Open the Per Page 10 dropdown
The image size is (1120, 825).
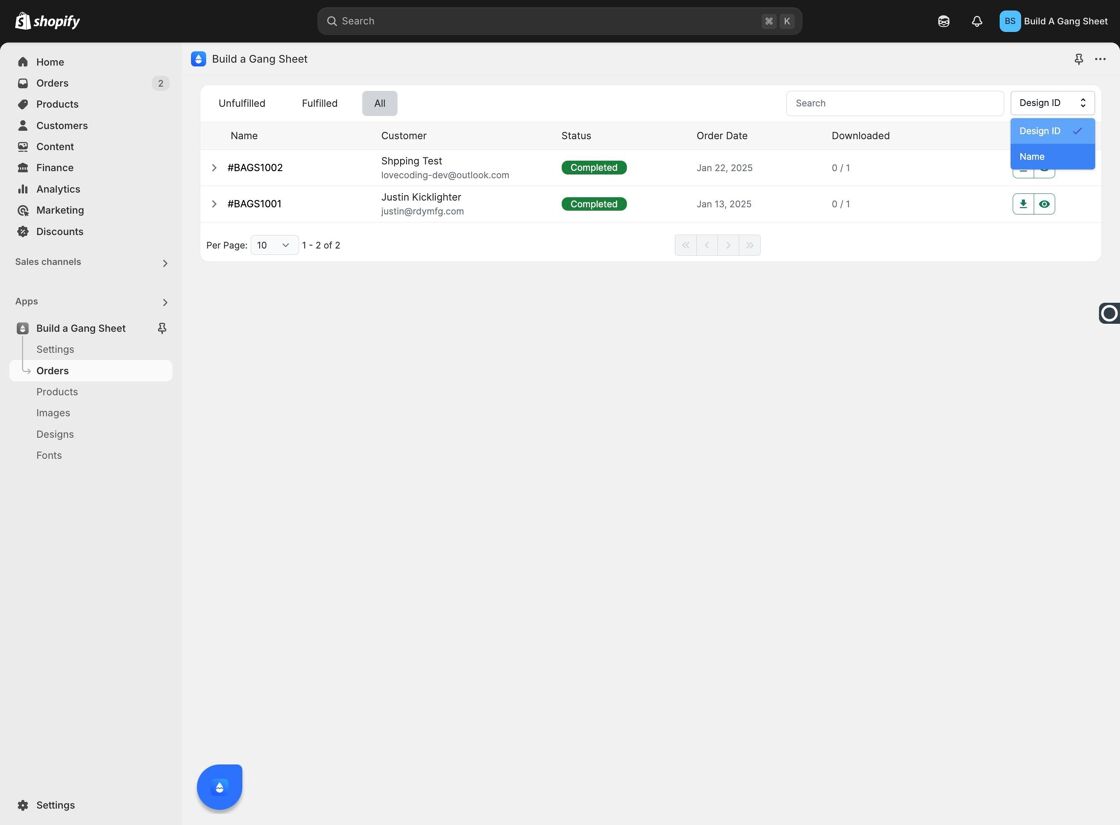274,245
